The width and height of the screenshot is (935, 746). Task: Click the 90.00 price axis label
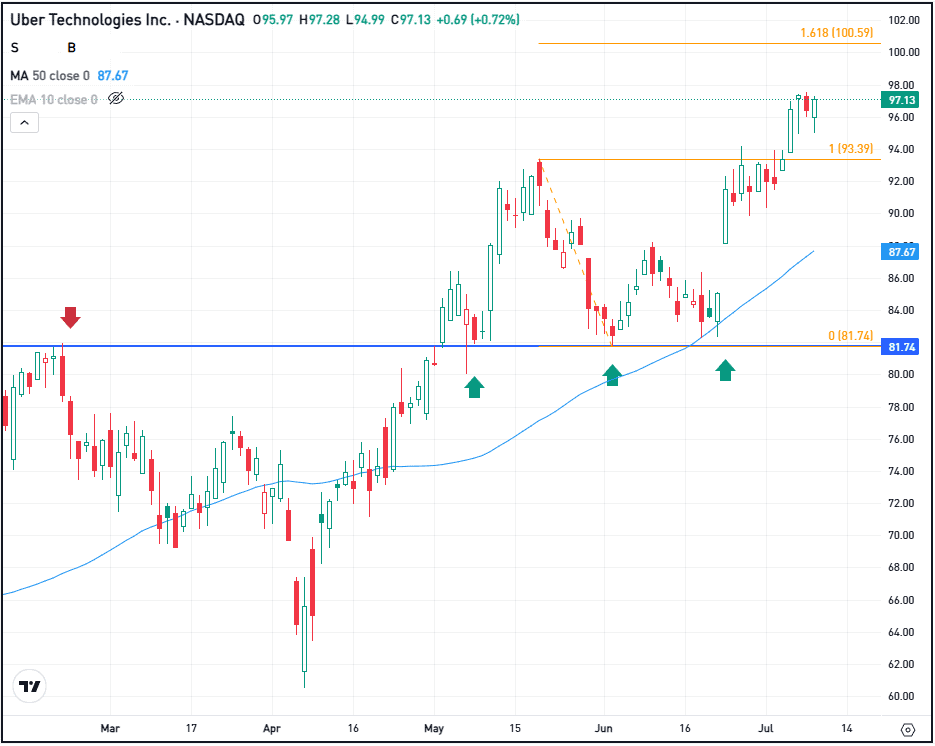(901, 213)
